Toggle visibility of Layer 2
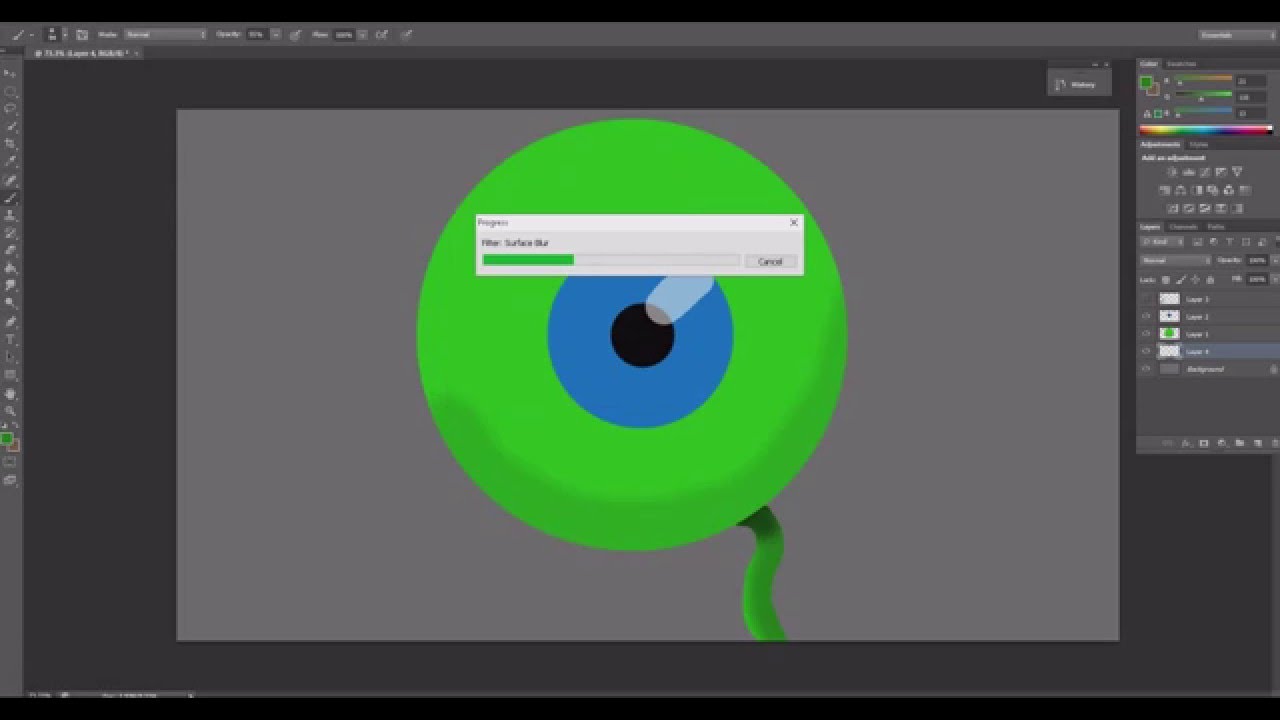The image size is (1280, 720). [1147, 316]
